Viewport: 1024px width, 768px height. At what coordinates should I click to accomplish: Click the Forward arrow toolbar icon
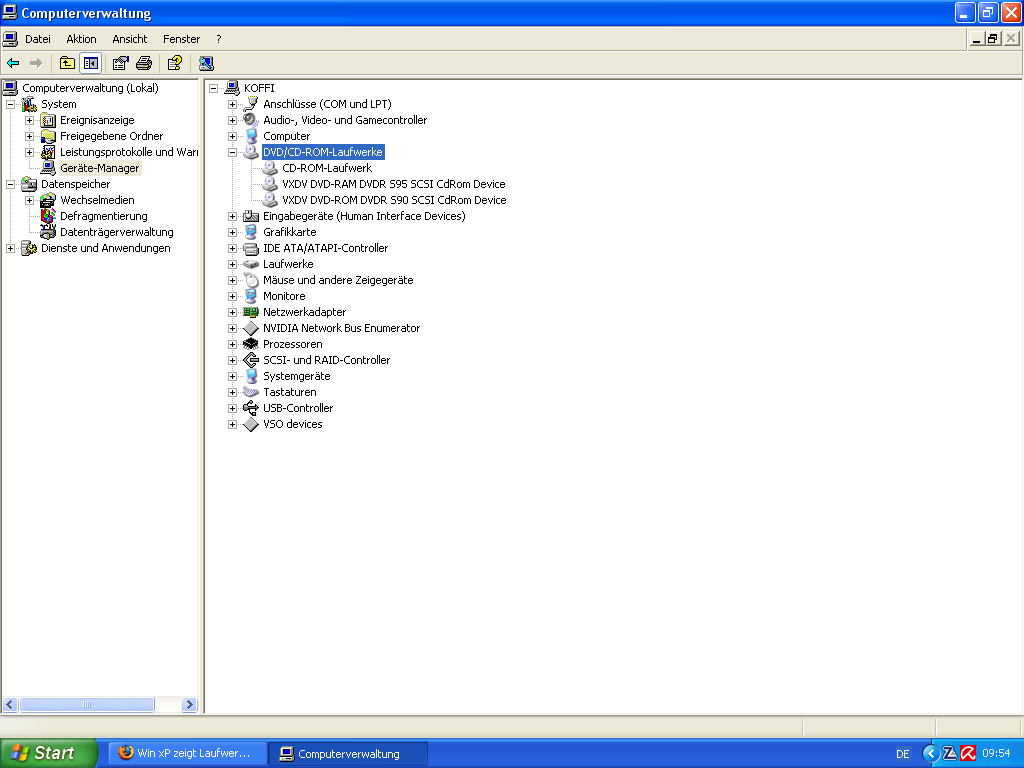pos(36,63)
